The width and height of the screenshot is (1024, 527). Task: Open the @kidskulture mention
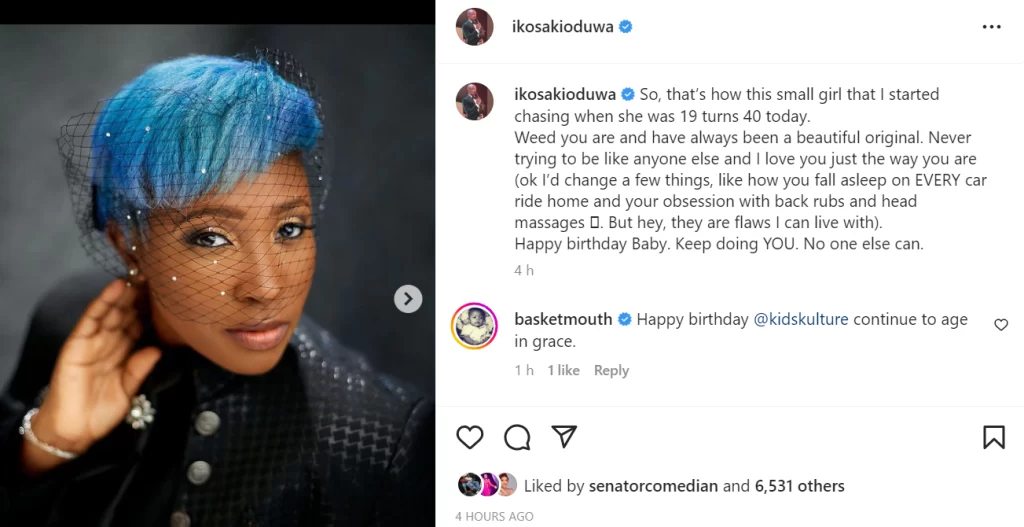(800, 320)
